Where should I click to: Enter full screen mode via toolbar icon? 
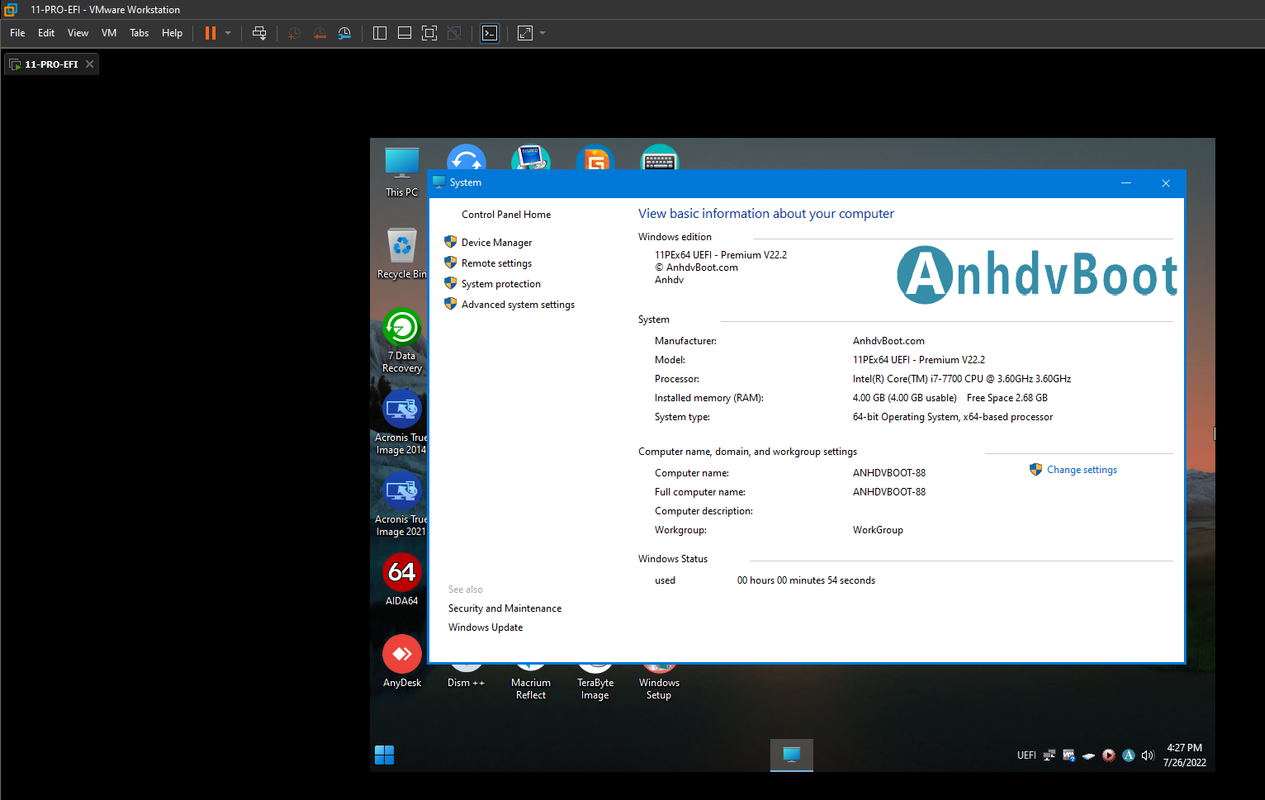tap(429, 33)
